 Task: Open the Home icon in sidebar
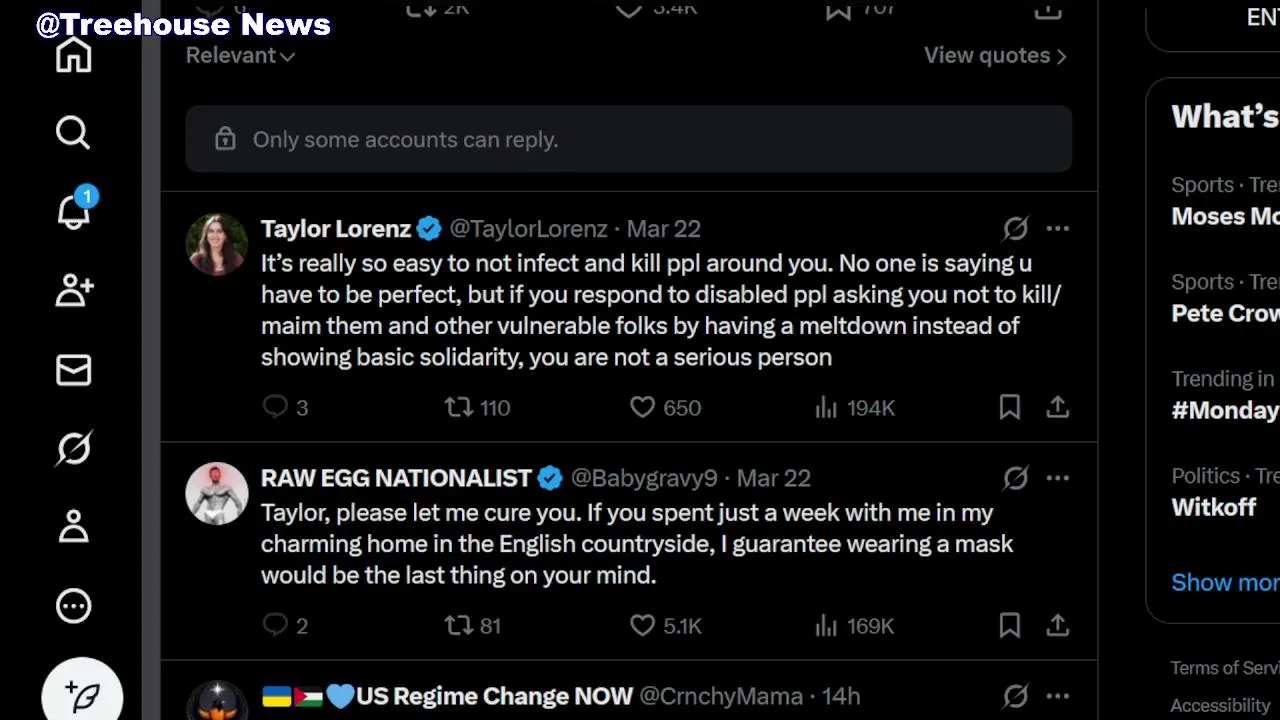pyautogui.click(x=73, y=55)
